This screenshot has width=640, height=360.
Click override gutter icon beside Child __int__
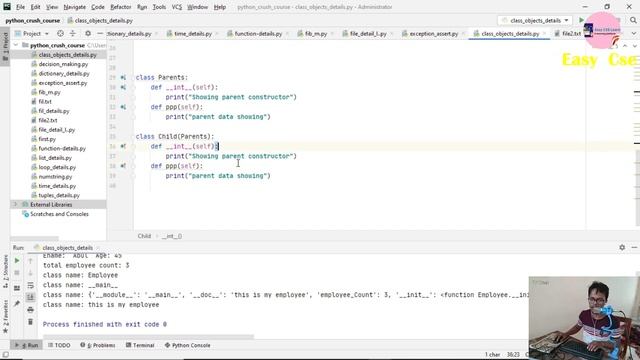coord(123,146)
